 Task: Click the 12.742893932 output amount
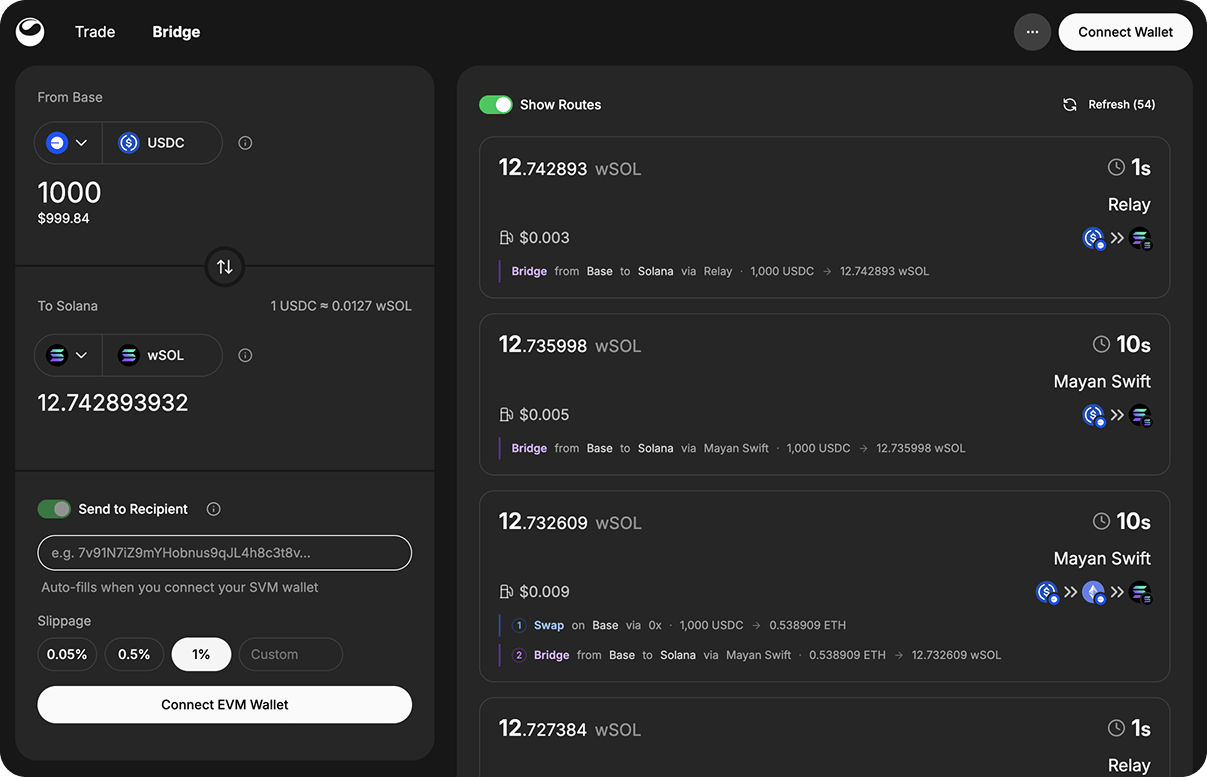tap(113, 403)
